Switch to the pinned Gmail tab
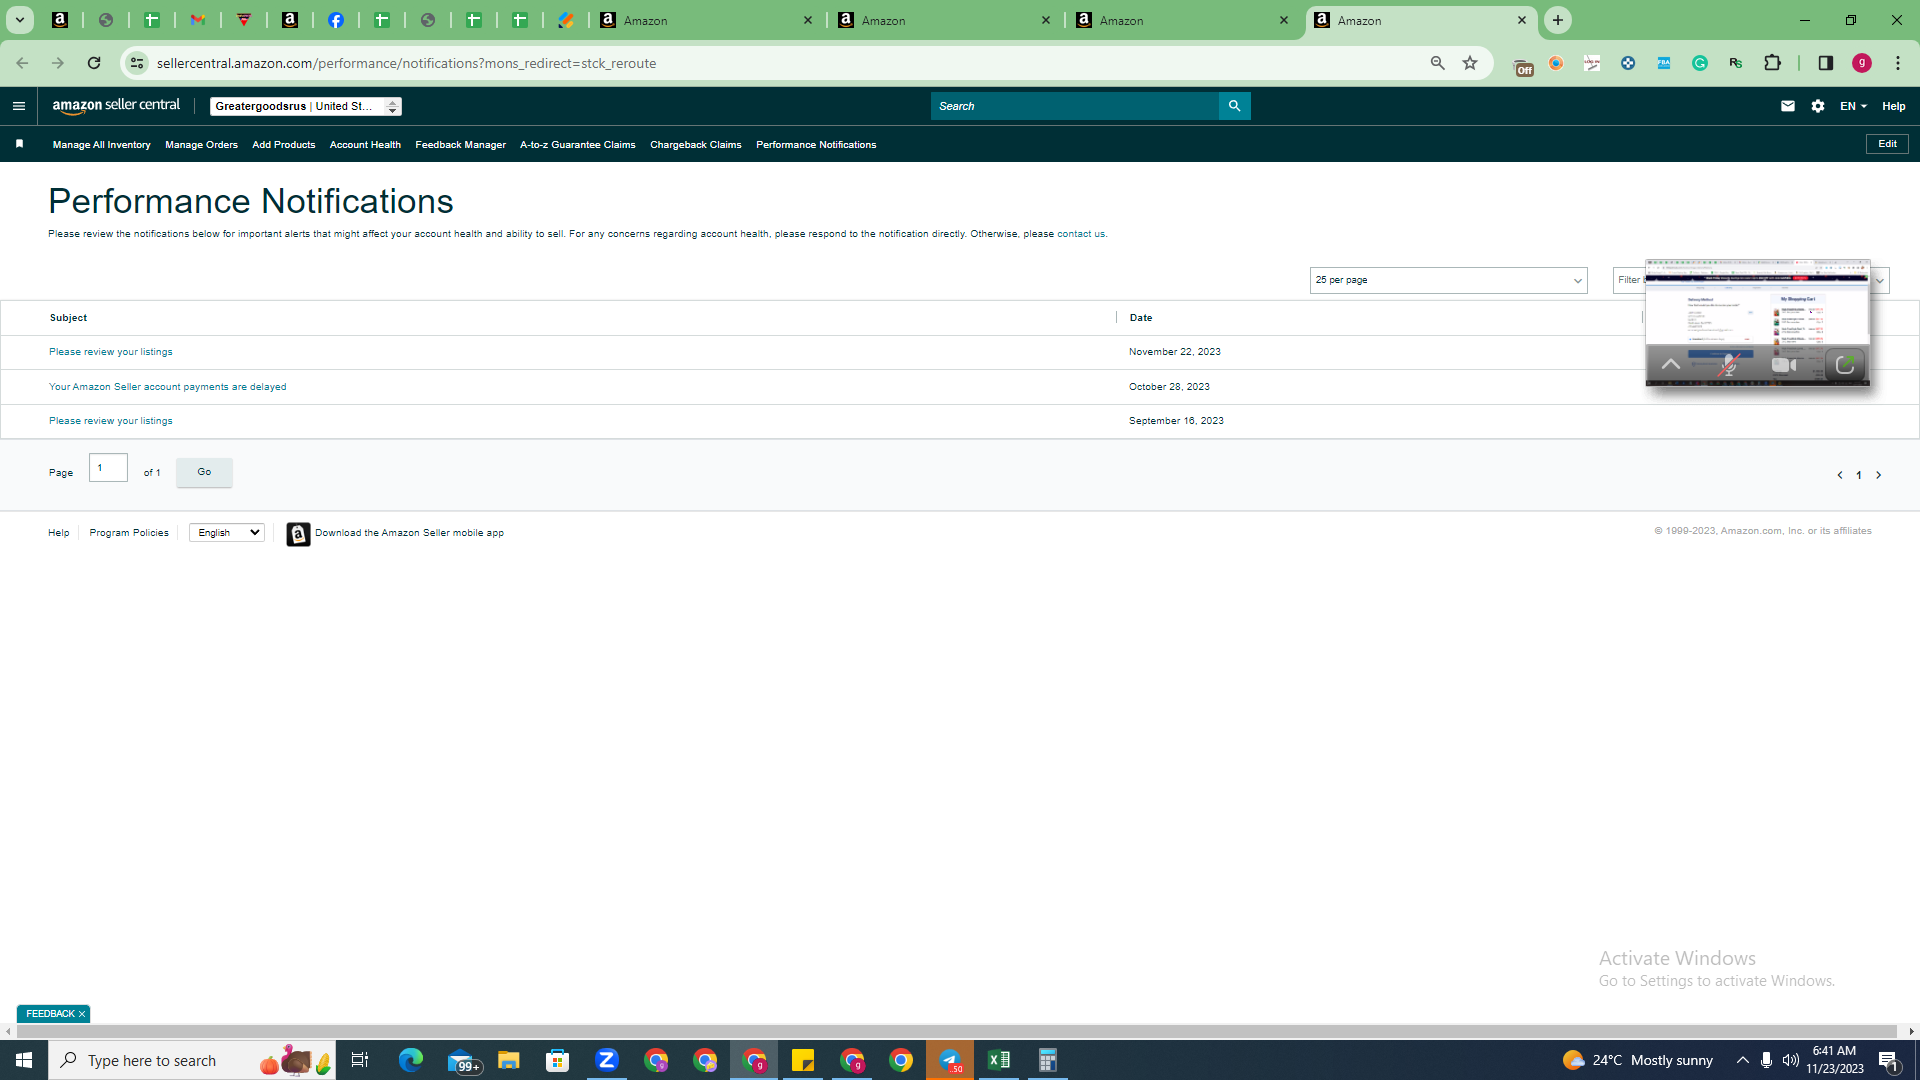Screen dimensions: 1920x1080 [x=198, y=20]
